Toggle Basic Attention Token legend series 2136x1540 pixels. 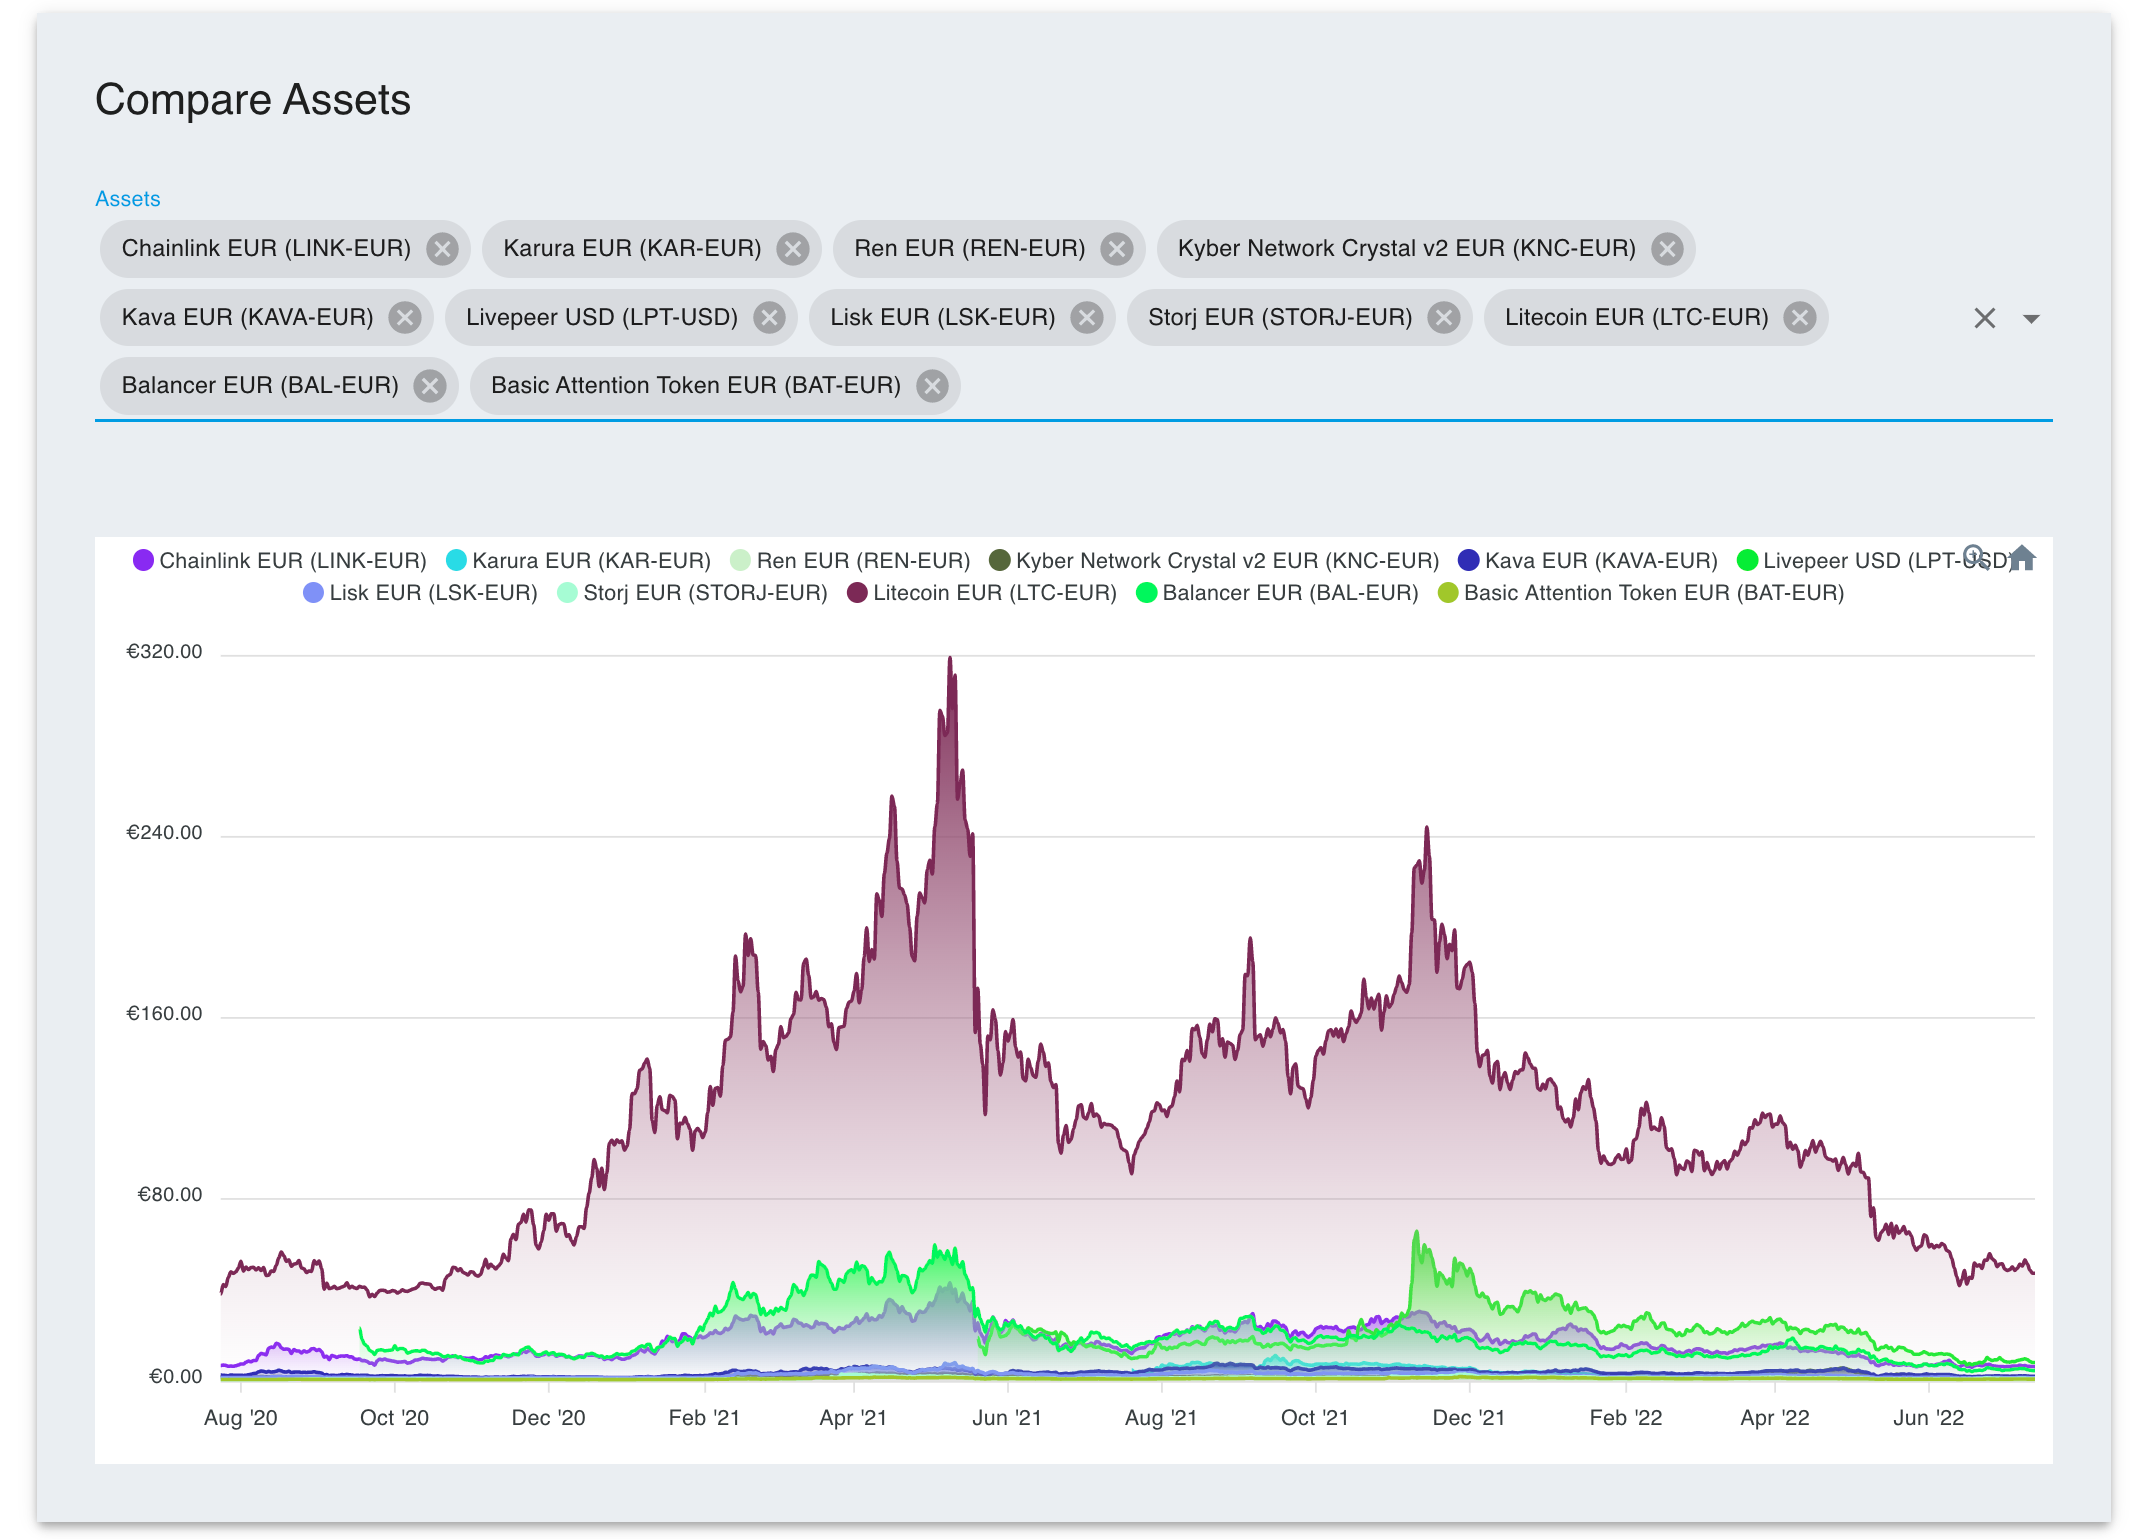[x=1641, y=593]
